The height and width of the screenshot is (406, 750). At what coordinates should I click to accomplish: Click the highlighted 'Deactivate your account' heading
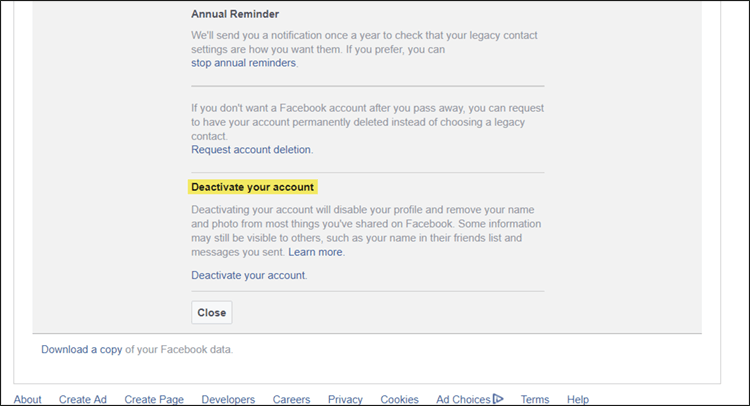253,187
